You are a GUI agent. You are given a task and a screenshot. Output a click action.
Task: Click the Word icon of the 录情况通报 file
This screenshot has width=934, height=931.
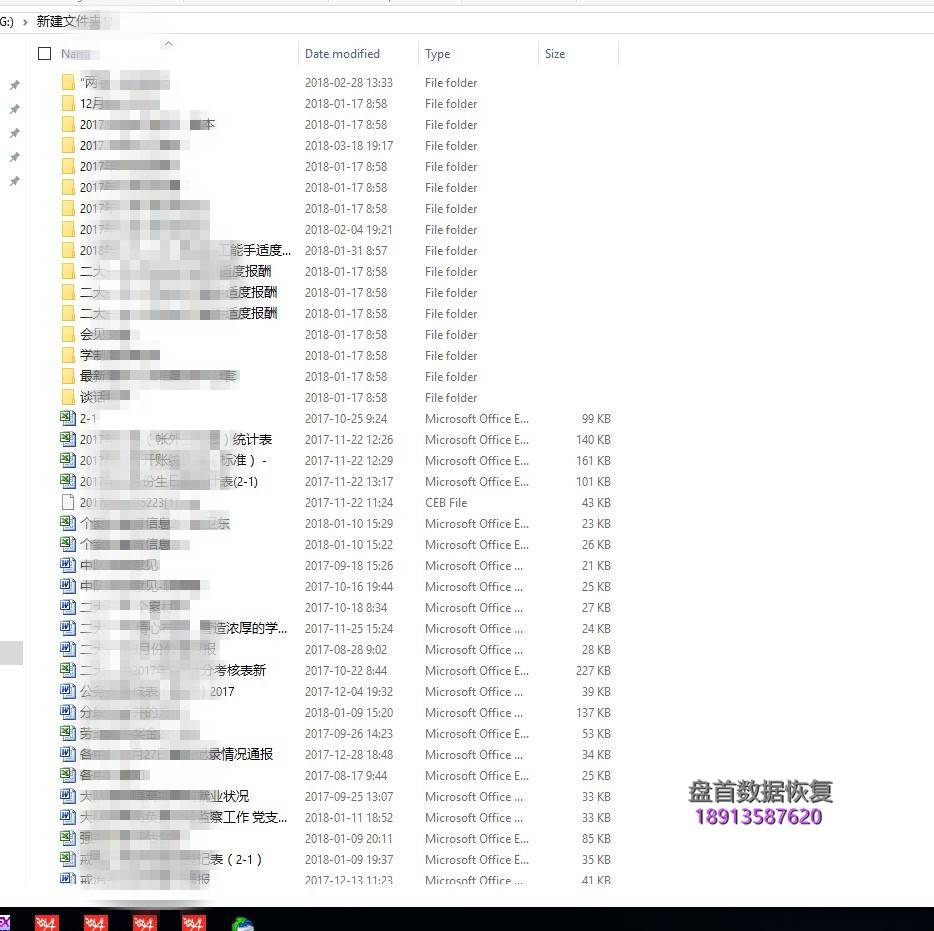[67, 754]
